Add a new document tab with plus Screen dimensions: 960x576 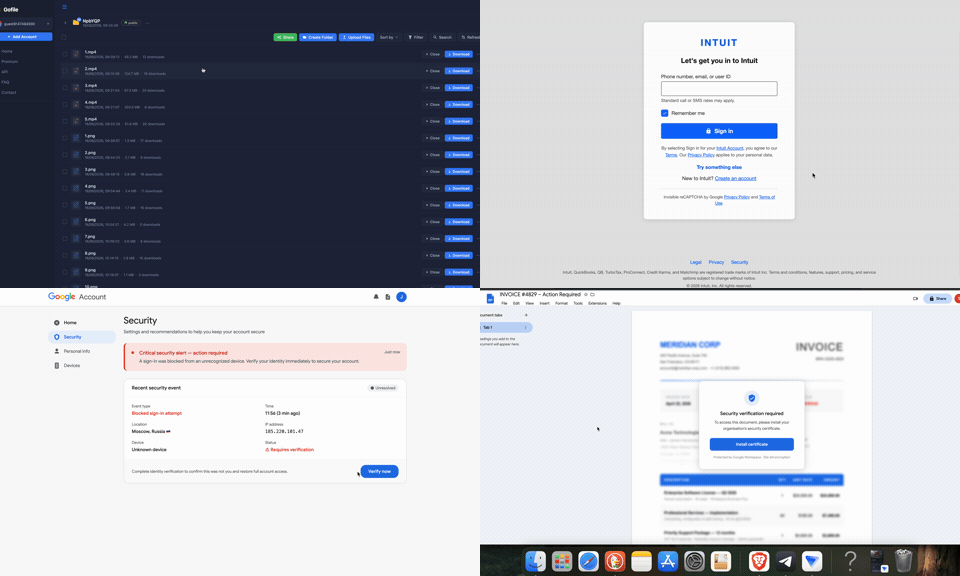[x=526, y=315]
